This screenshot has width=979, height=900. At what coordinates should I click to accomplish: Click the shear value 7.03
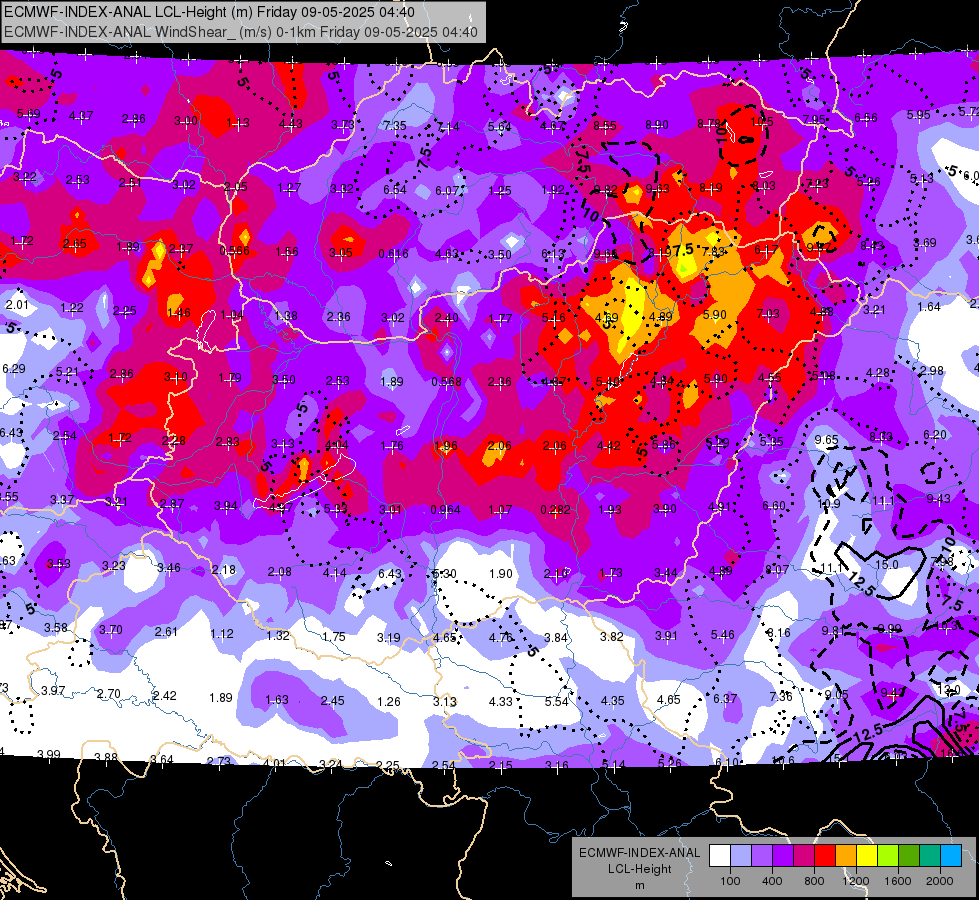pyautogui.click(x=769, y=314)
